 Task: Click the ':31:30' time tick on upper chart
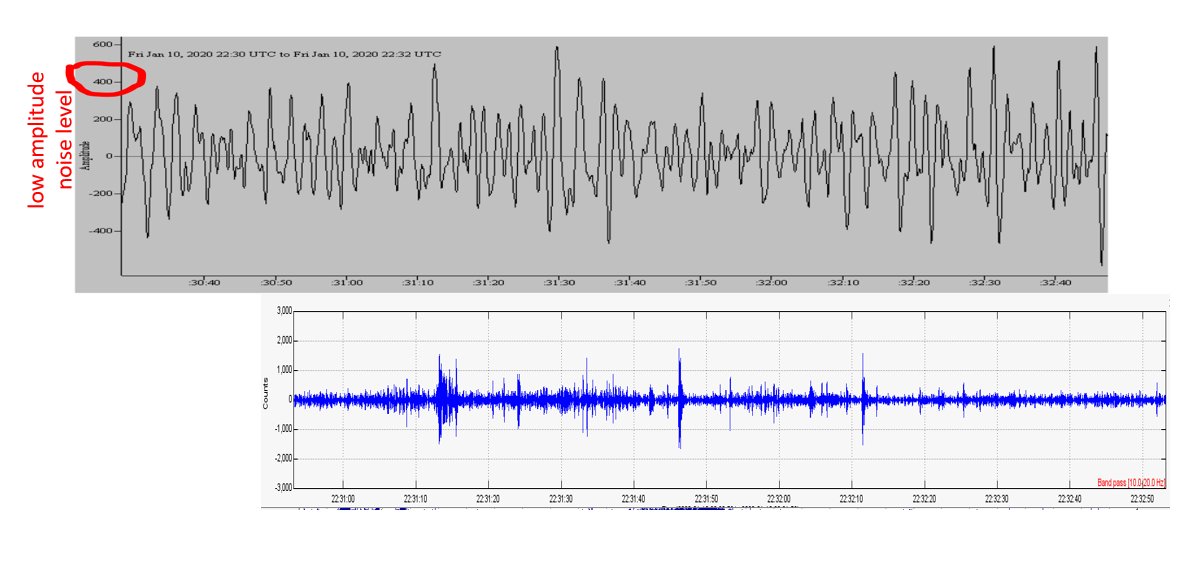tap(559, 283)
